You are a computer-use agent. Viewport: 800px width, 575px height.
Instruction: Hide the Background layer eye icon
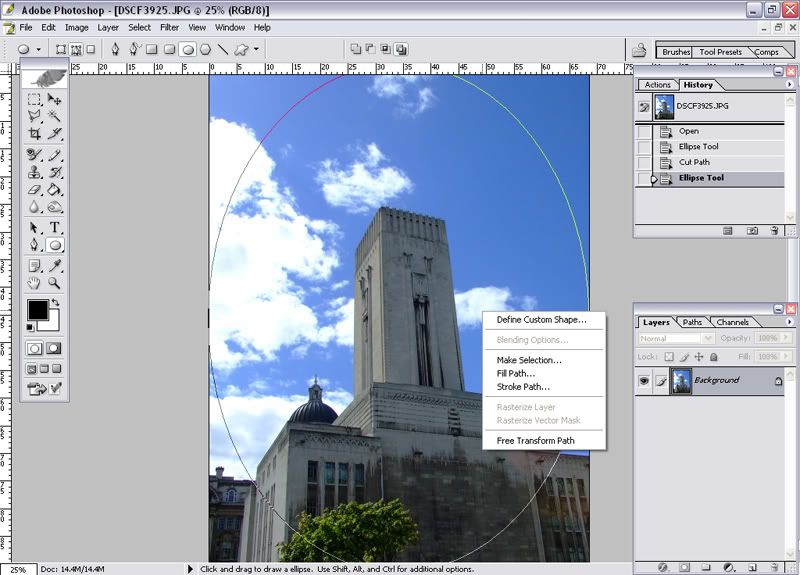644,381
